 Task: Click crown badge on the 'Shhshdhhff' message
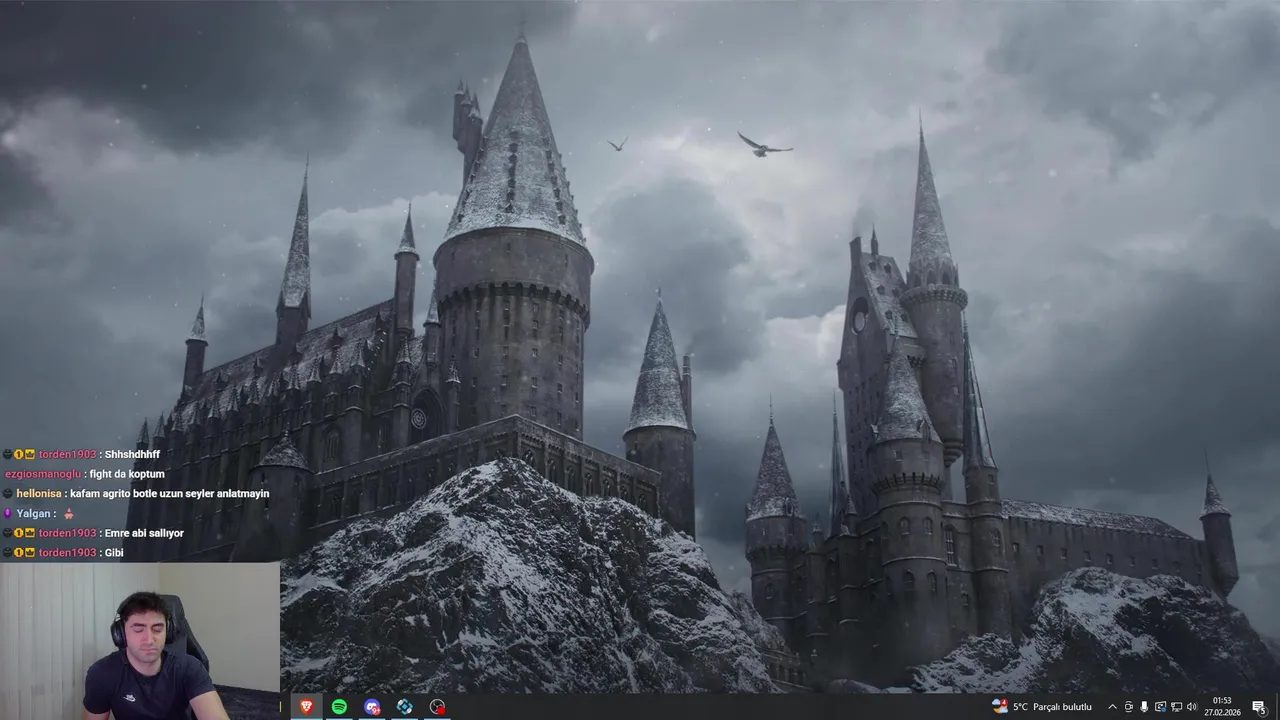point(30,454)
